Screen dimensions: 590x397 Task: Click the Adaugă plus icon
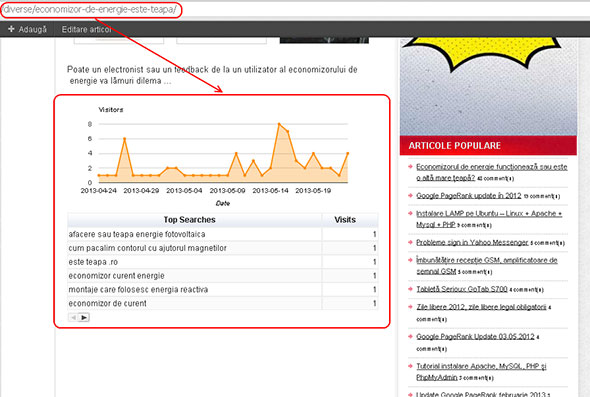coord(11,29)
